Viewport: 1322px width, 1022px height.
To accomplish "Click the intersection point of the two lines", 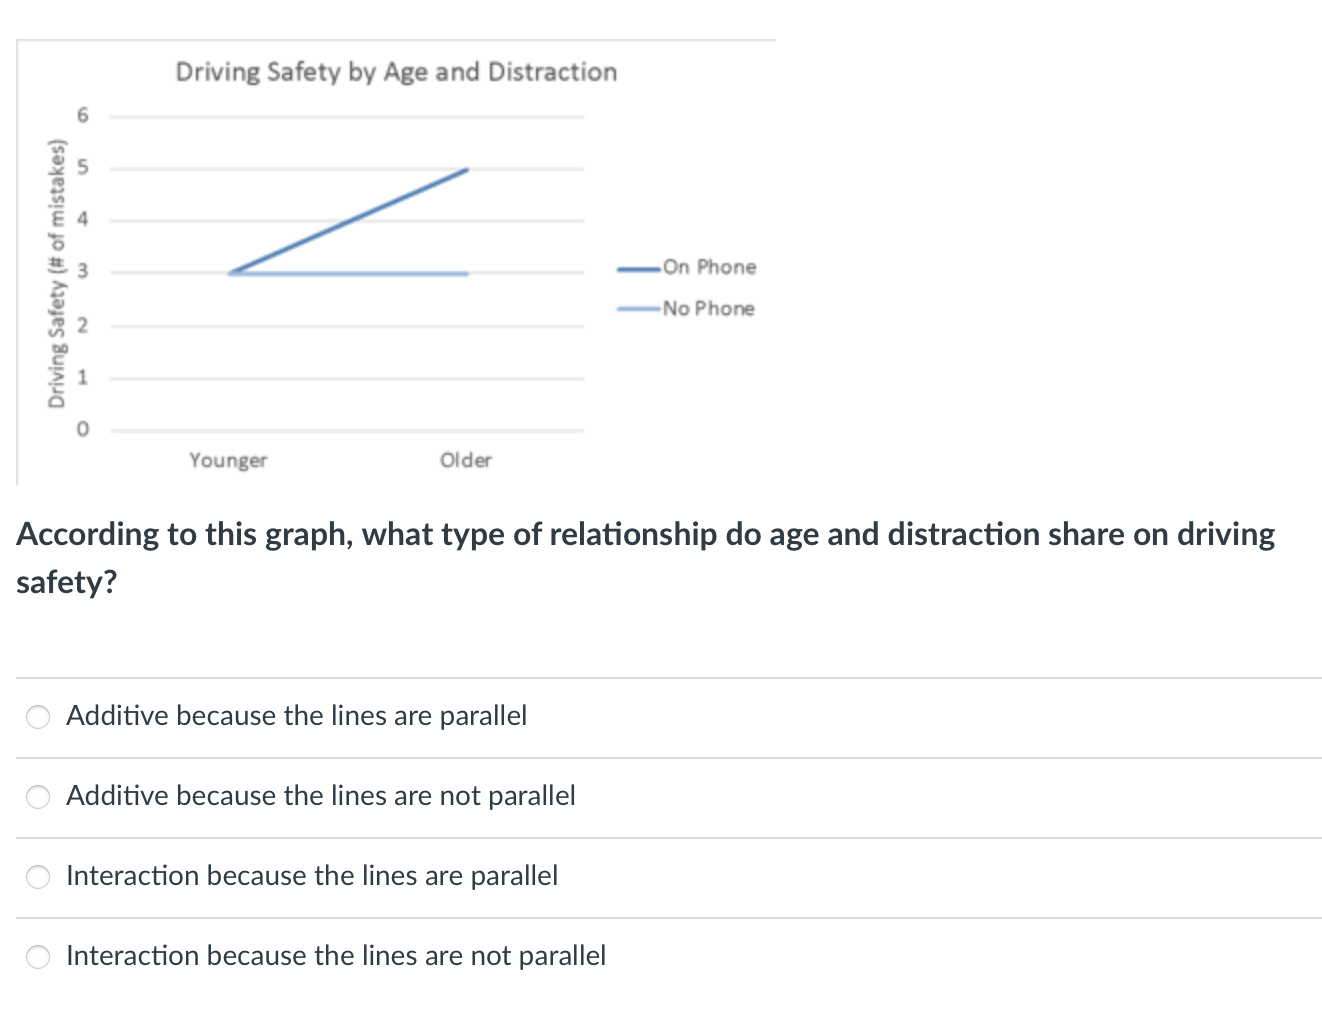I will pos(232,271).
